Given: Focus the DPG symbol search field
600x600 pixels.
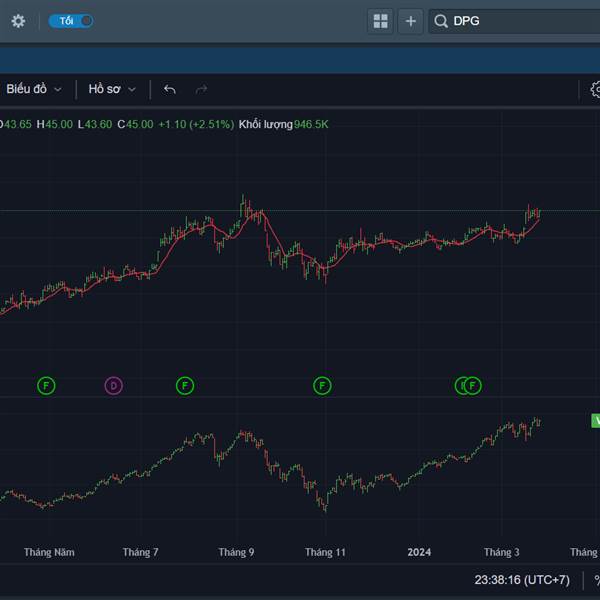Looking at the screenshot, I should [514, 21].
